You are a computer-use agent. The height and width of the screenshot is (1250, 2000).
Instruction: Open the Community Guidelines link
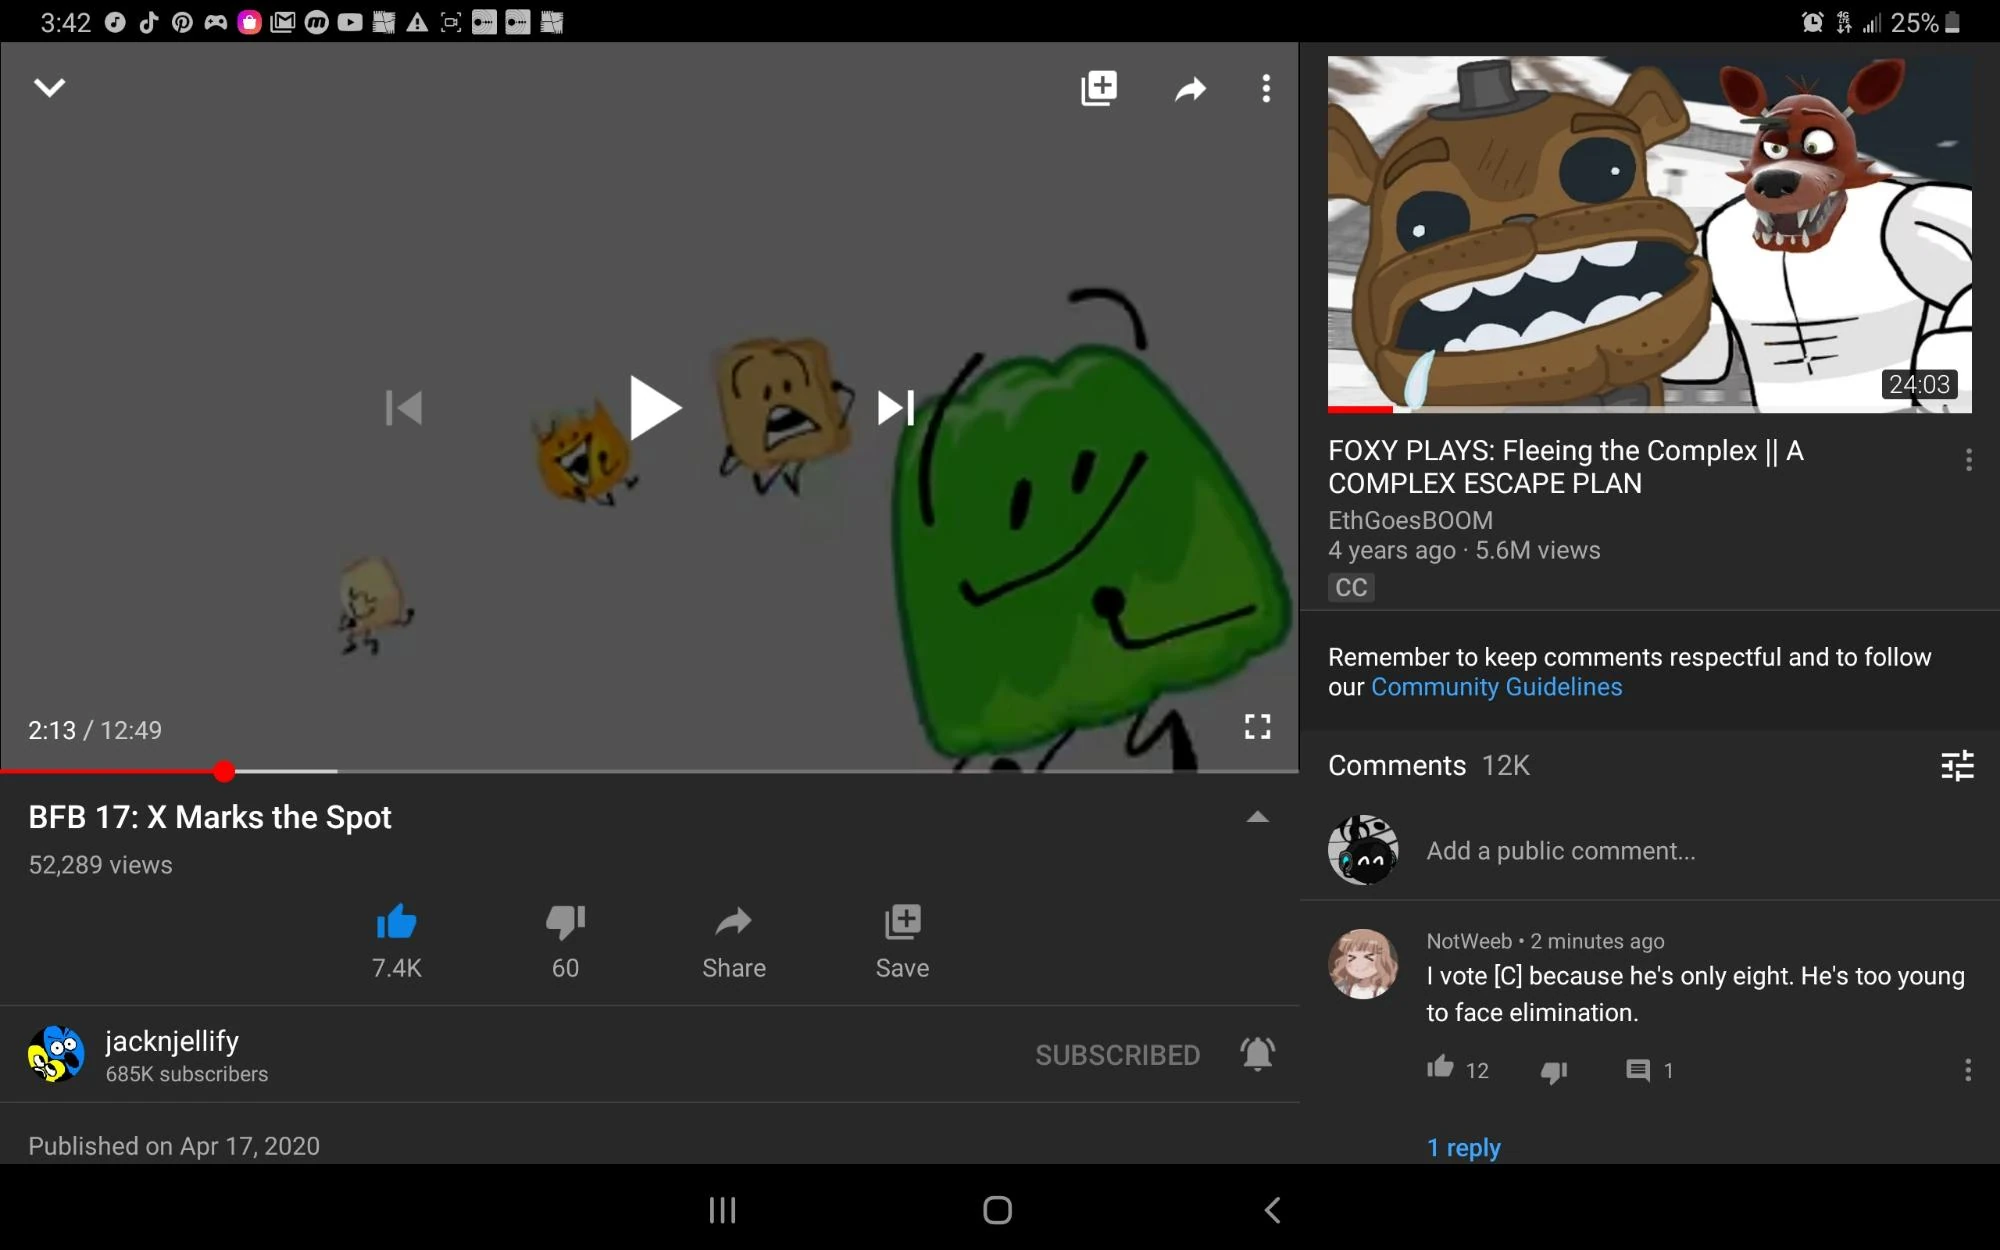tap(1497, 687)
